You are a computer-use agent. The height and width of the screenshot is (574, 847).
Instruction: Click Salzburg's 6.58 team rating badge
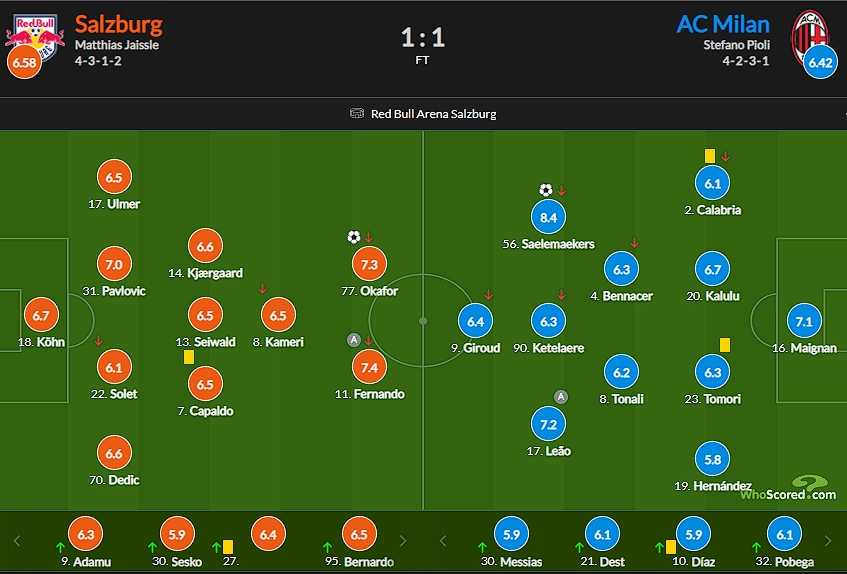(x=24, y=62)
